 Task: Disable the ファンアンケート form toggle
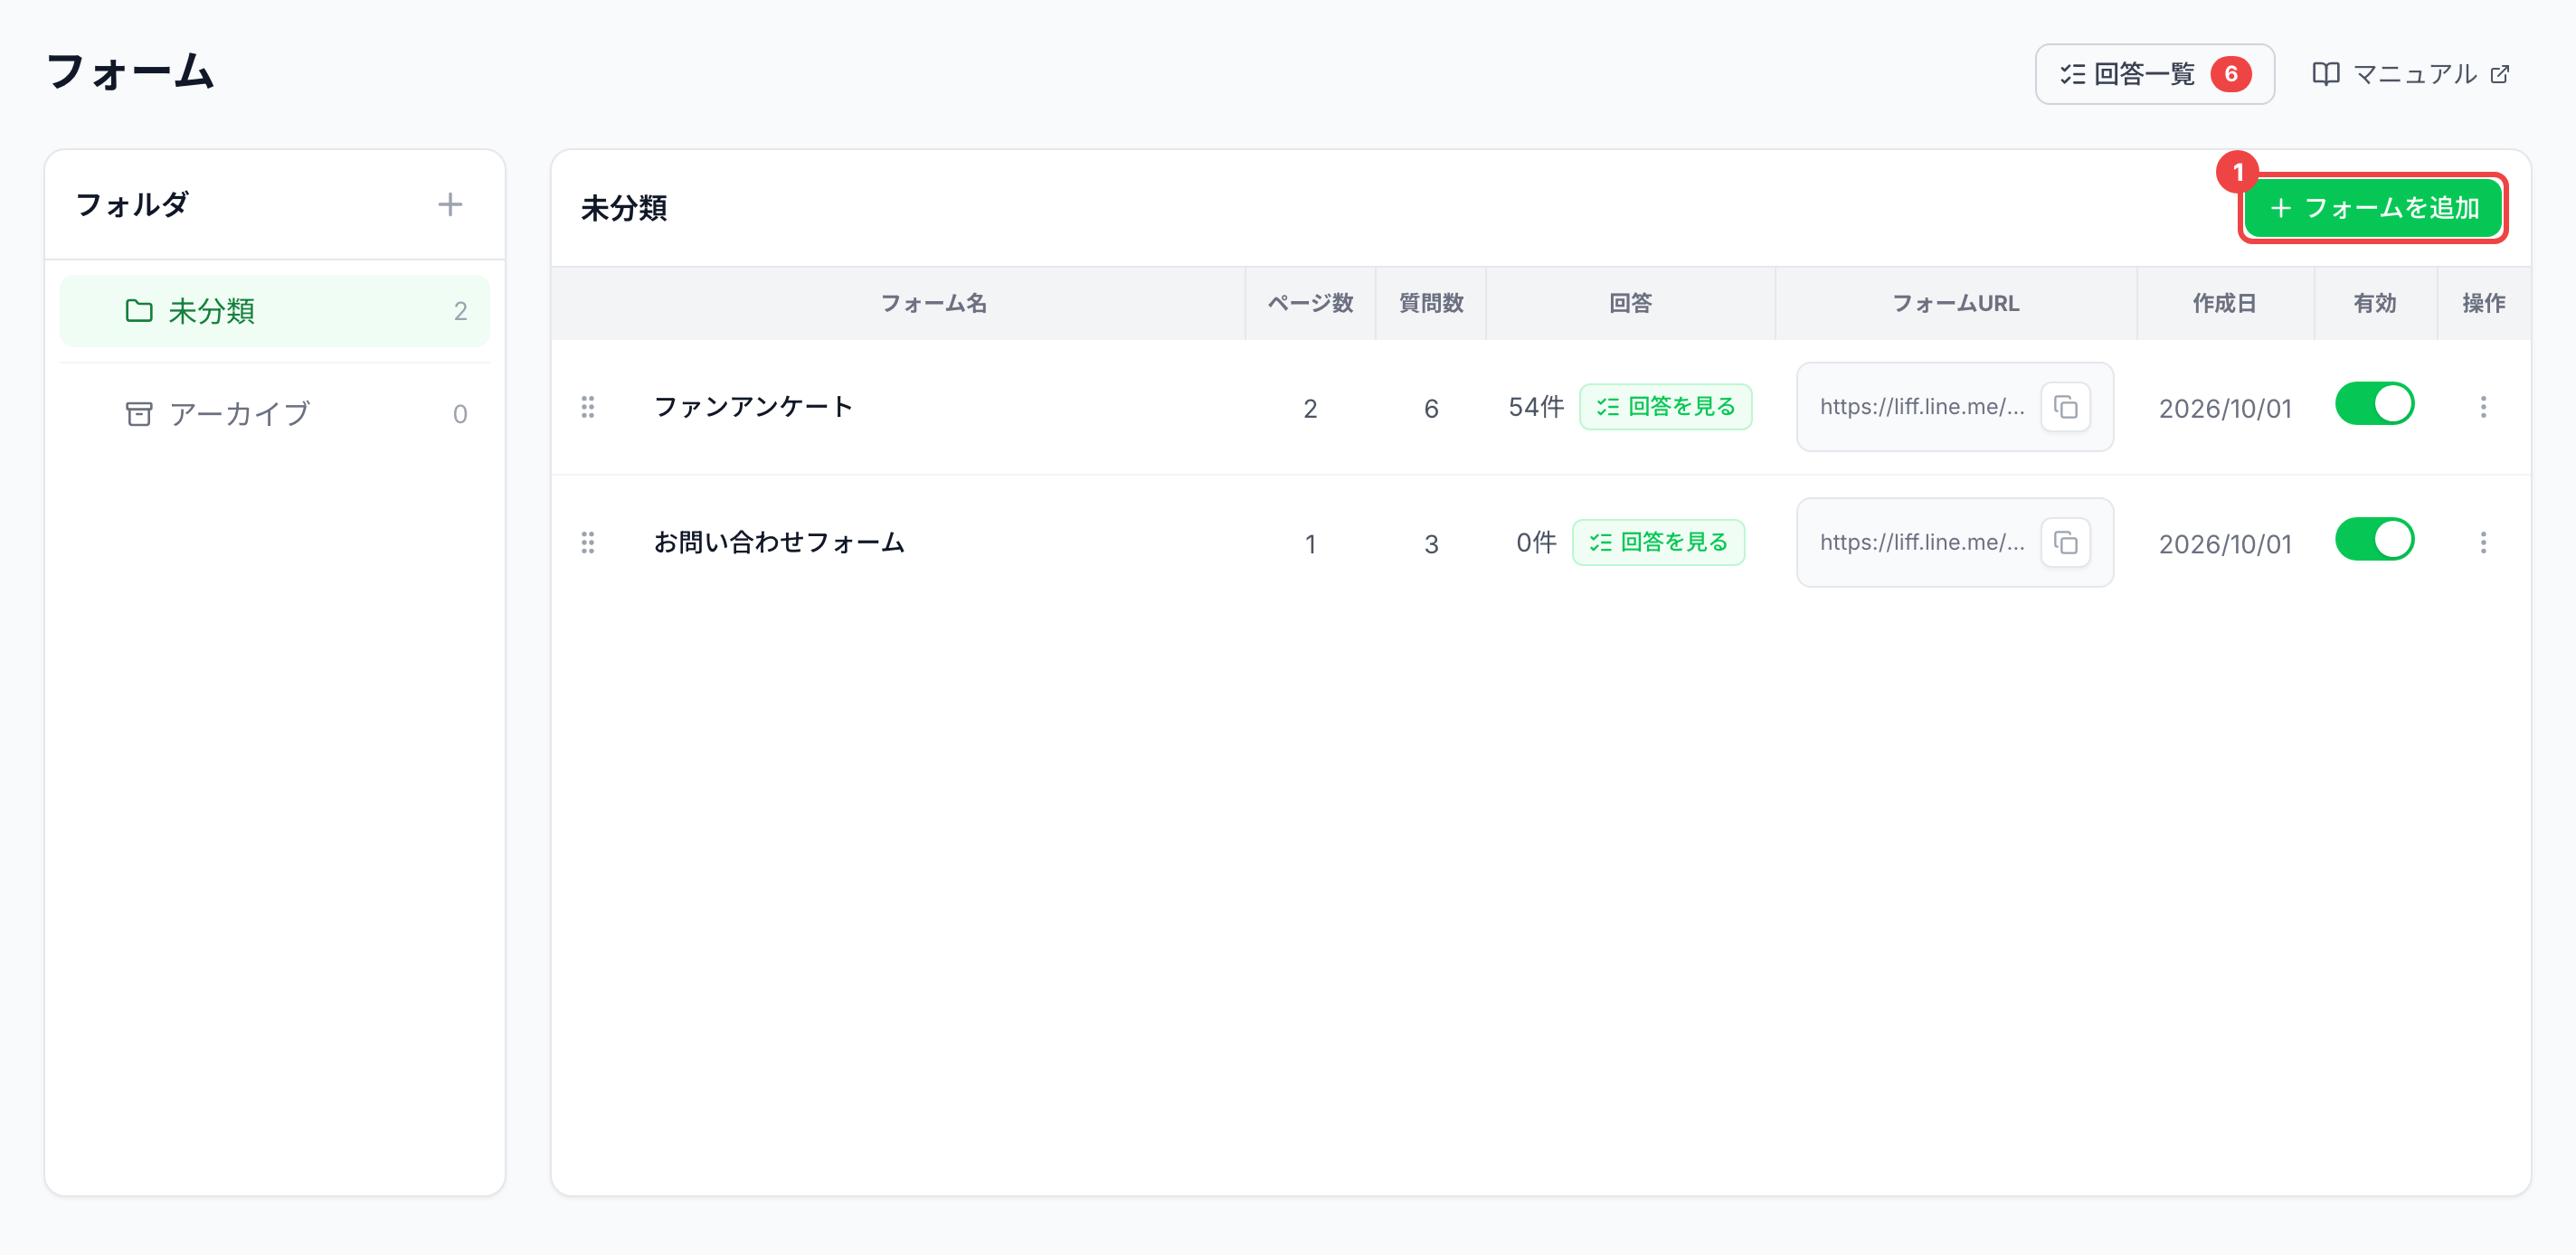pyautogui.click(x=2374, y=404)
